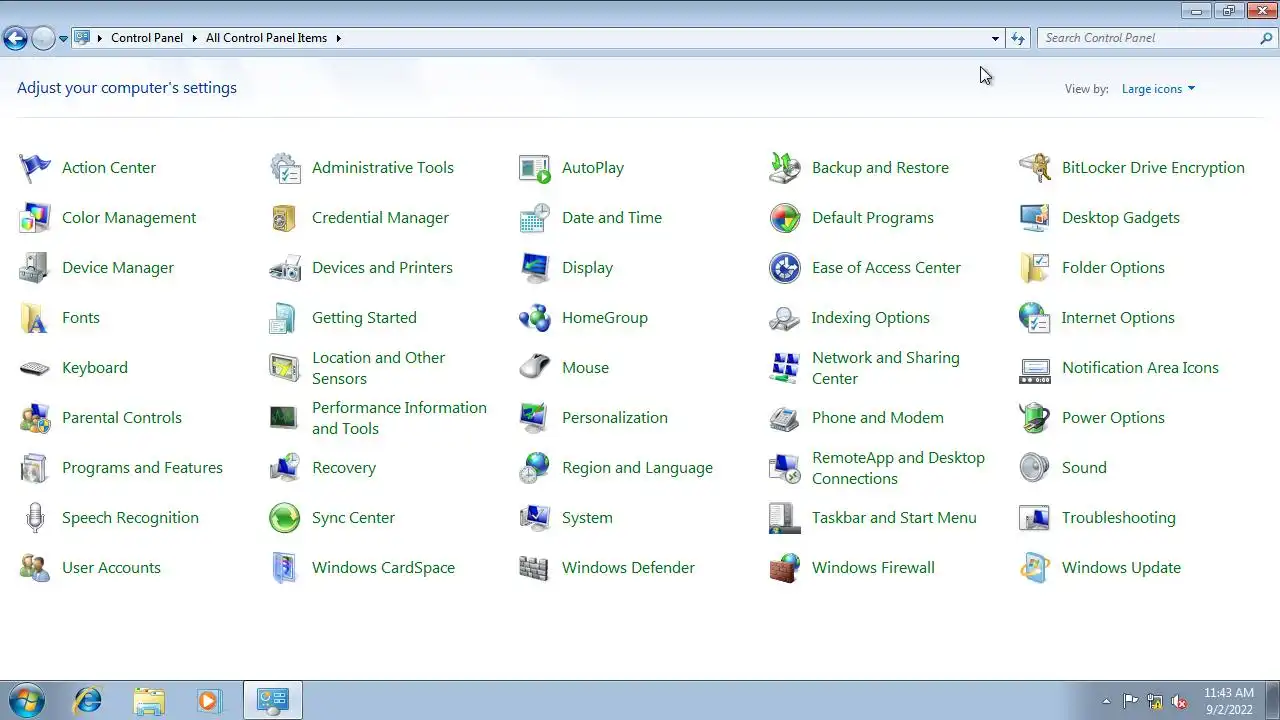Click the Power Options icon
The image size is (1280, 720).
1035,418
